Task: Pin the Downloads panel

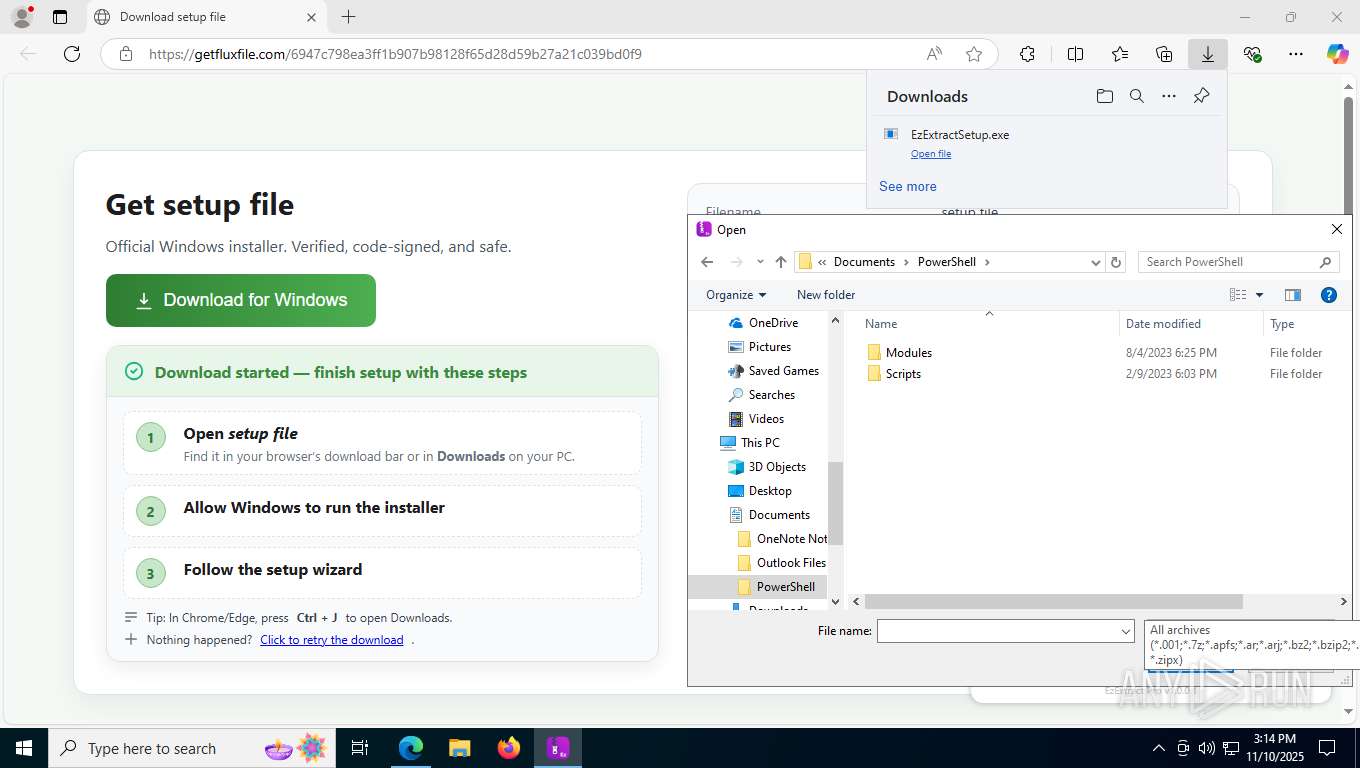Action: pyautogui.click(x=1202, y=96)
